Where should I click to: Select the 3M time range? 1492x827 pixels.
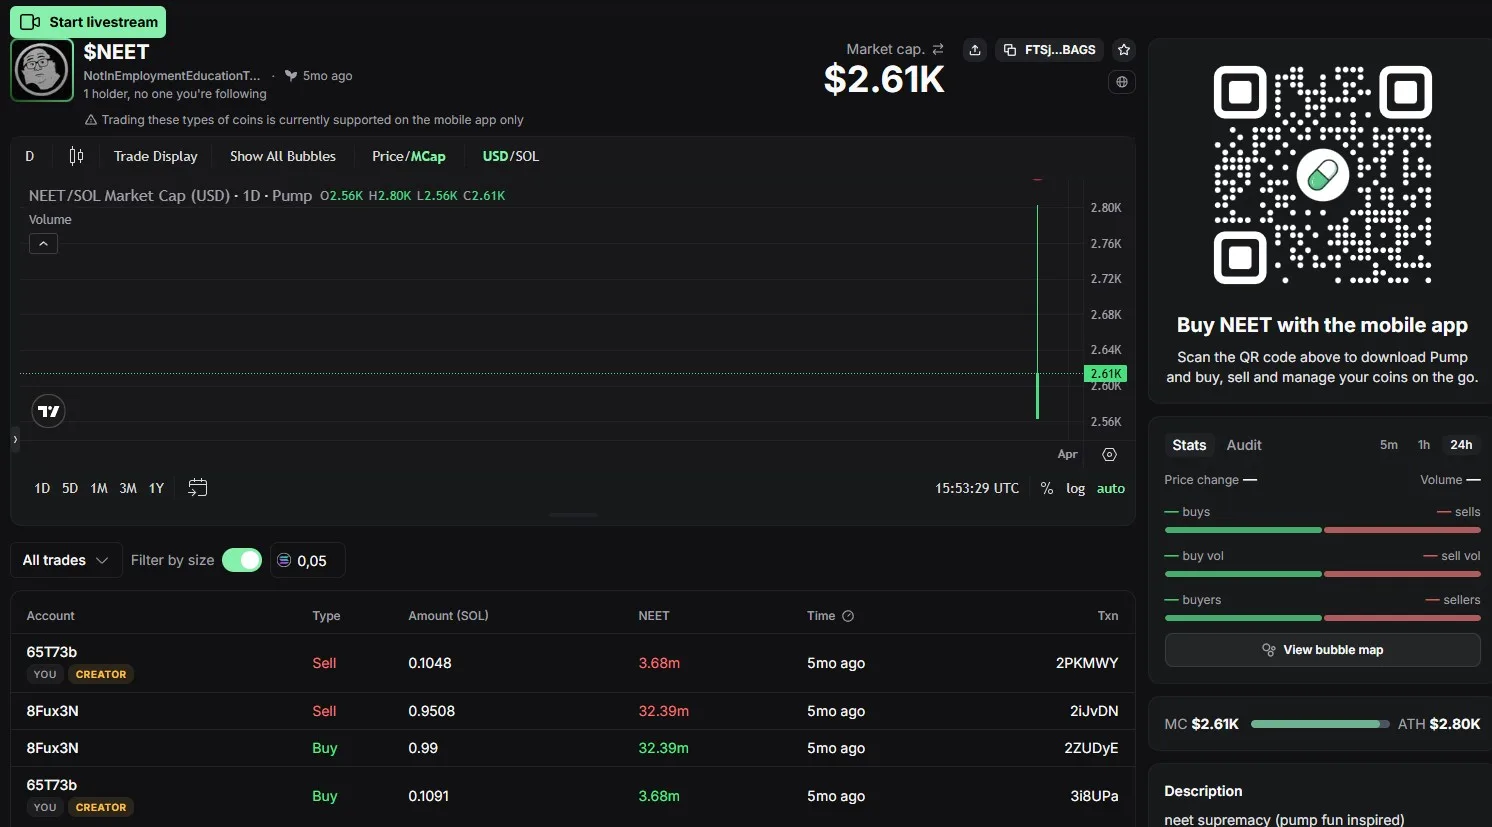click(x=128, y=488)
